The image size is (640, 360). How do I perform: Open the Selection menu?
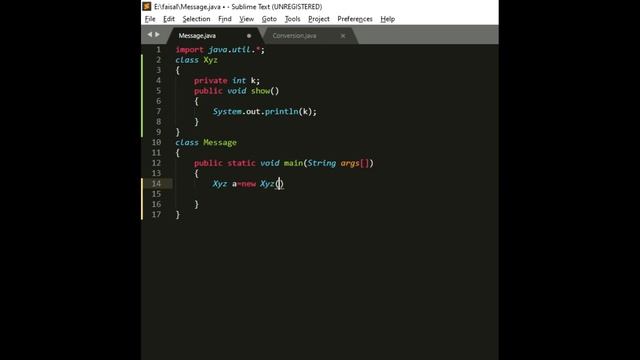(x=196, y=19)
